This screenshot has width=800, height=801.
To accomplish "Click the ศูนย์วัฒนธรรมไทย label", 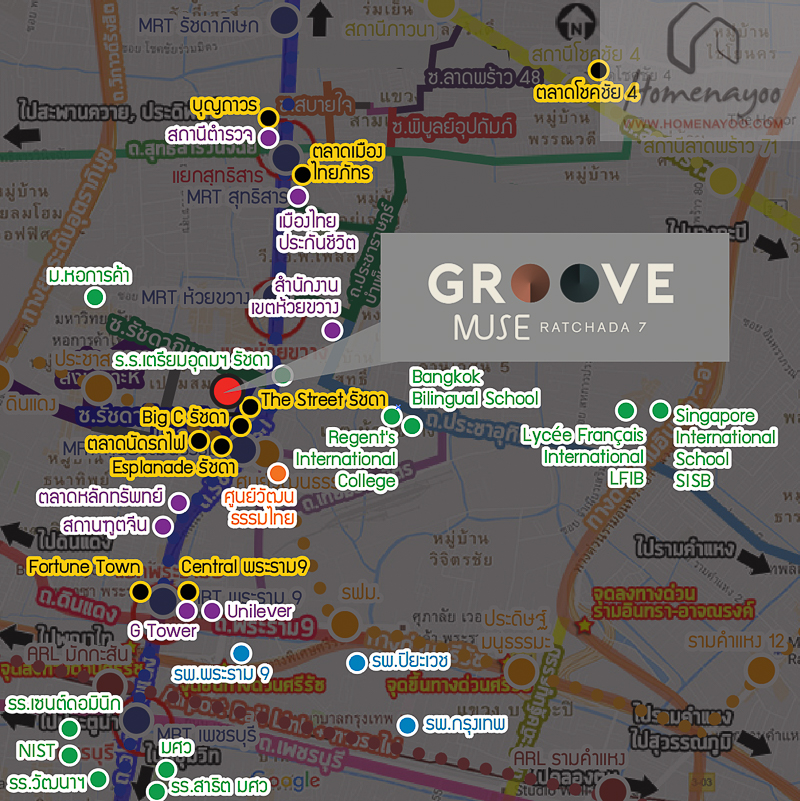I will coord(260,507).
